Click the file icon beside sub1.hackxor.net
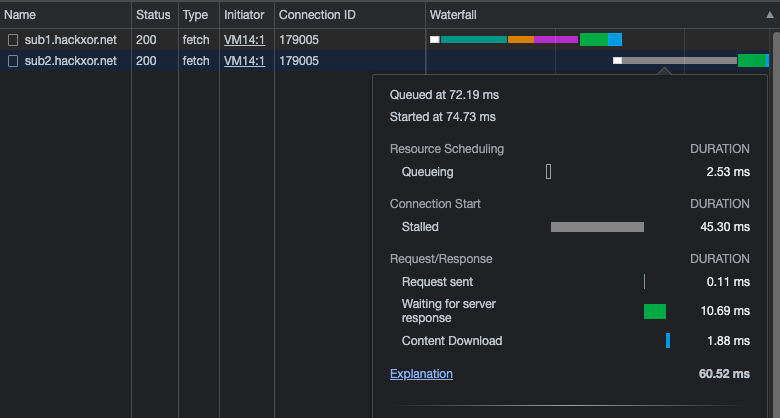This screenshot has width=780, height=418. point(13,40)
